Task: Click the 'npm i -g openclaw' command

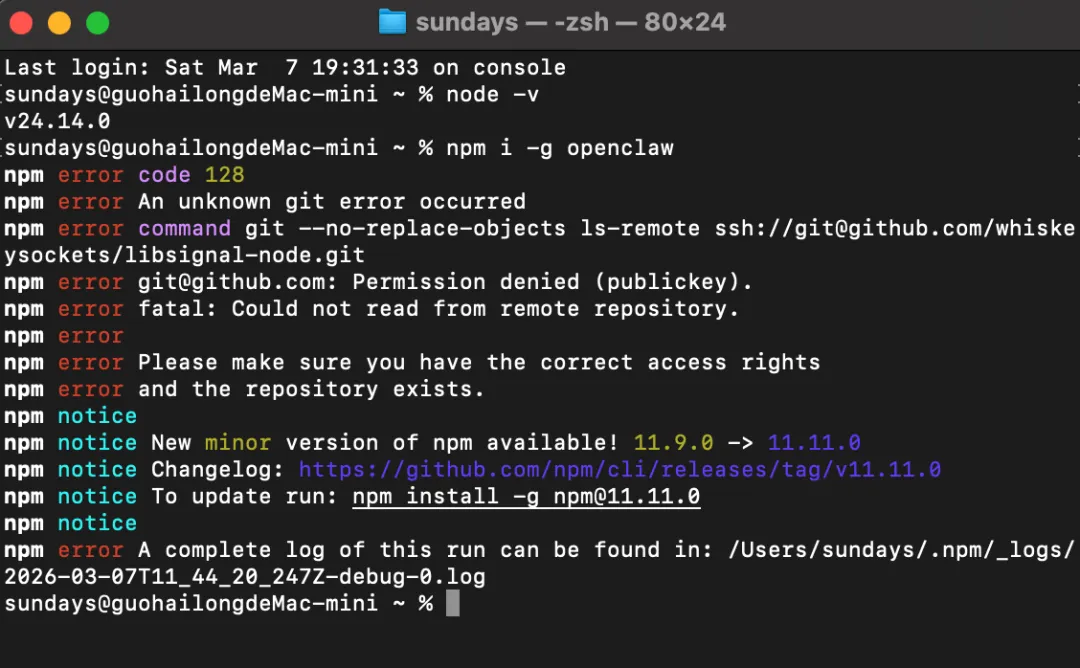Action: [x=559, y=148]
